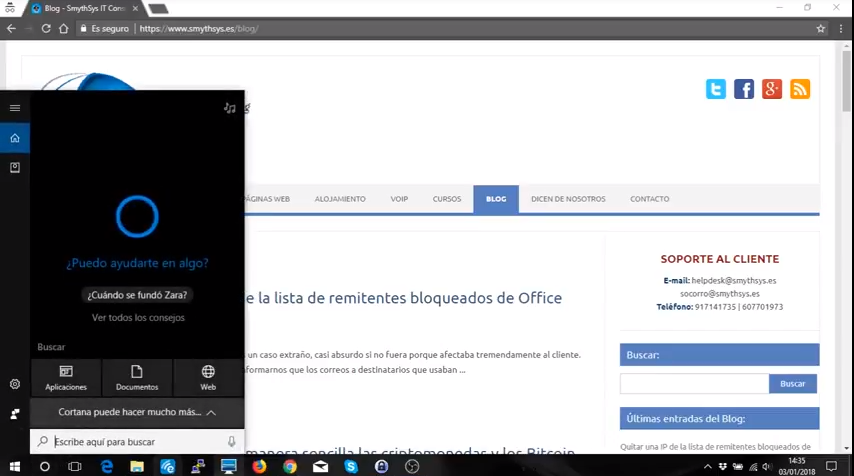
Task: Click the microphone icon in search box
Action: click(231, 441)
